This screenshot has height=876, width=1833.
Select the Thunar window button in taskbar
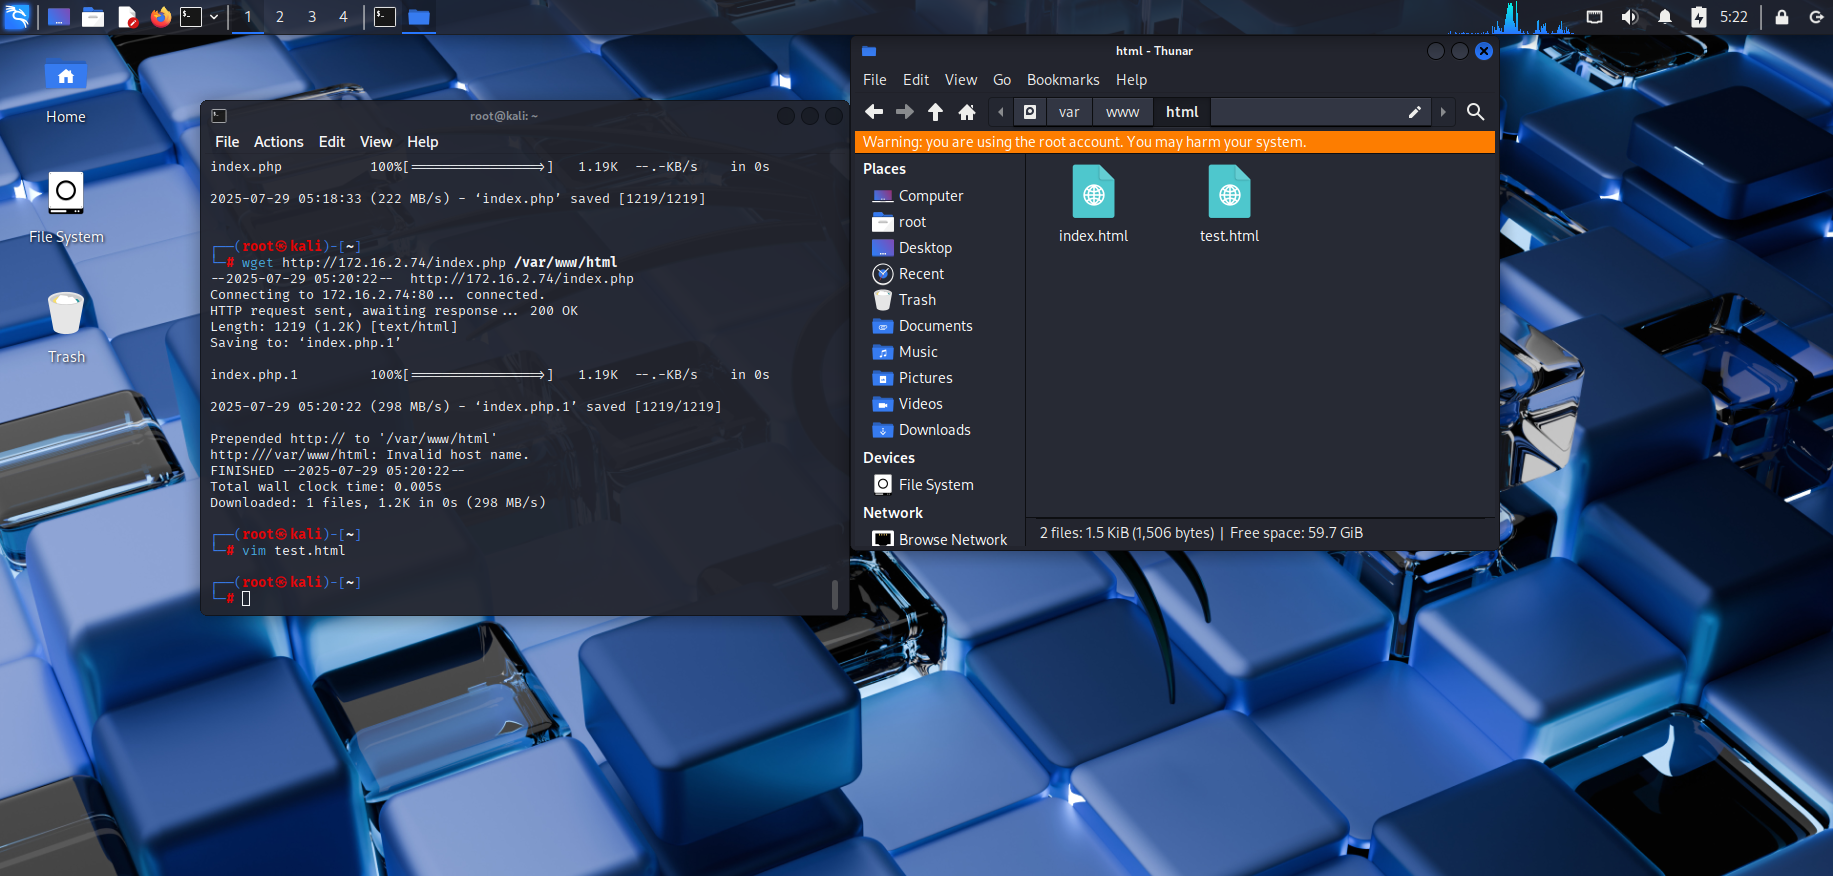point(419,17)
